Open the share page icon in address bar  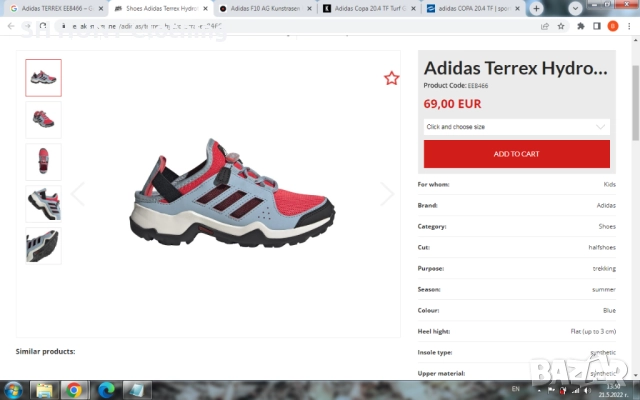point(544,26)
